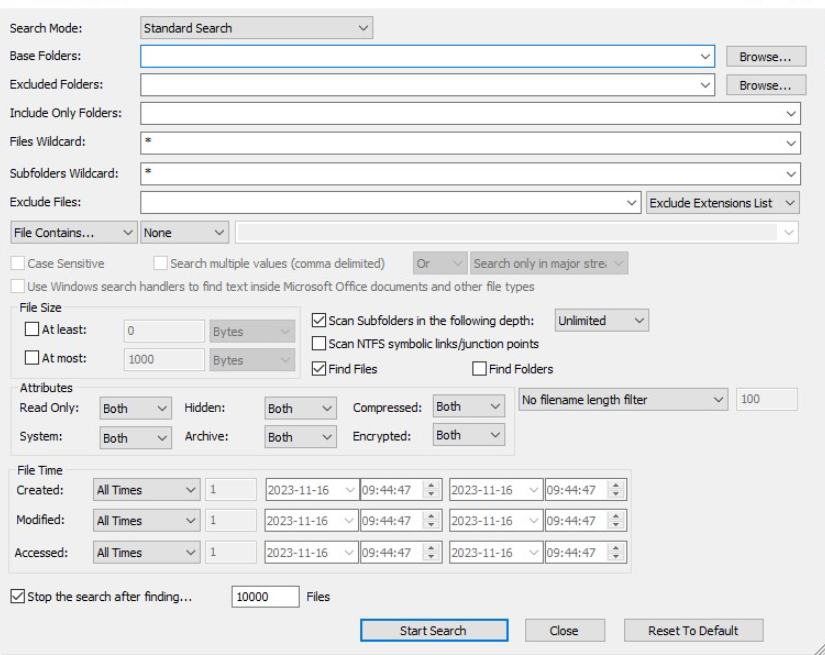This screenshot has height=655, width=825.
Task: Click the Accessed time count field
Action: click(230, 552)
